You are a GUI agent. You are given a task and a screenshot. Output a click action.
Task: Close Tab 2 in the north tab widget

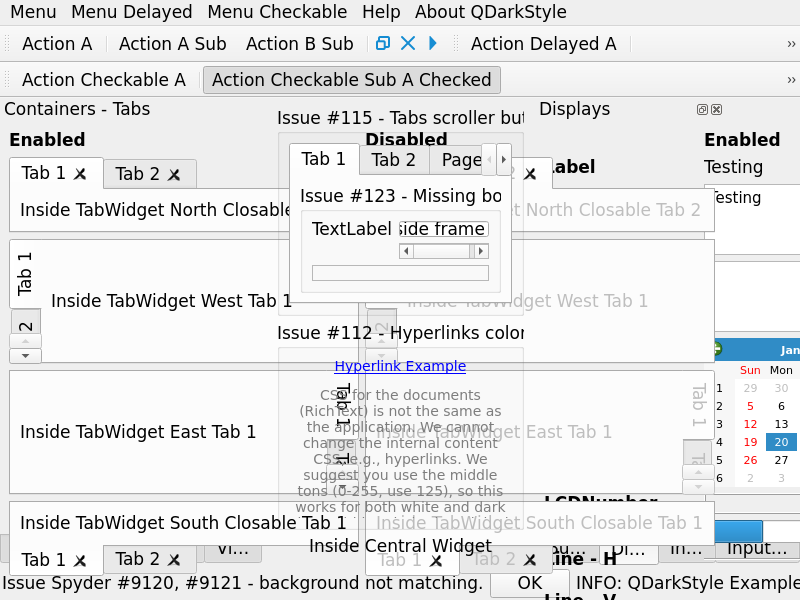click(x=174, y=175)
